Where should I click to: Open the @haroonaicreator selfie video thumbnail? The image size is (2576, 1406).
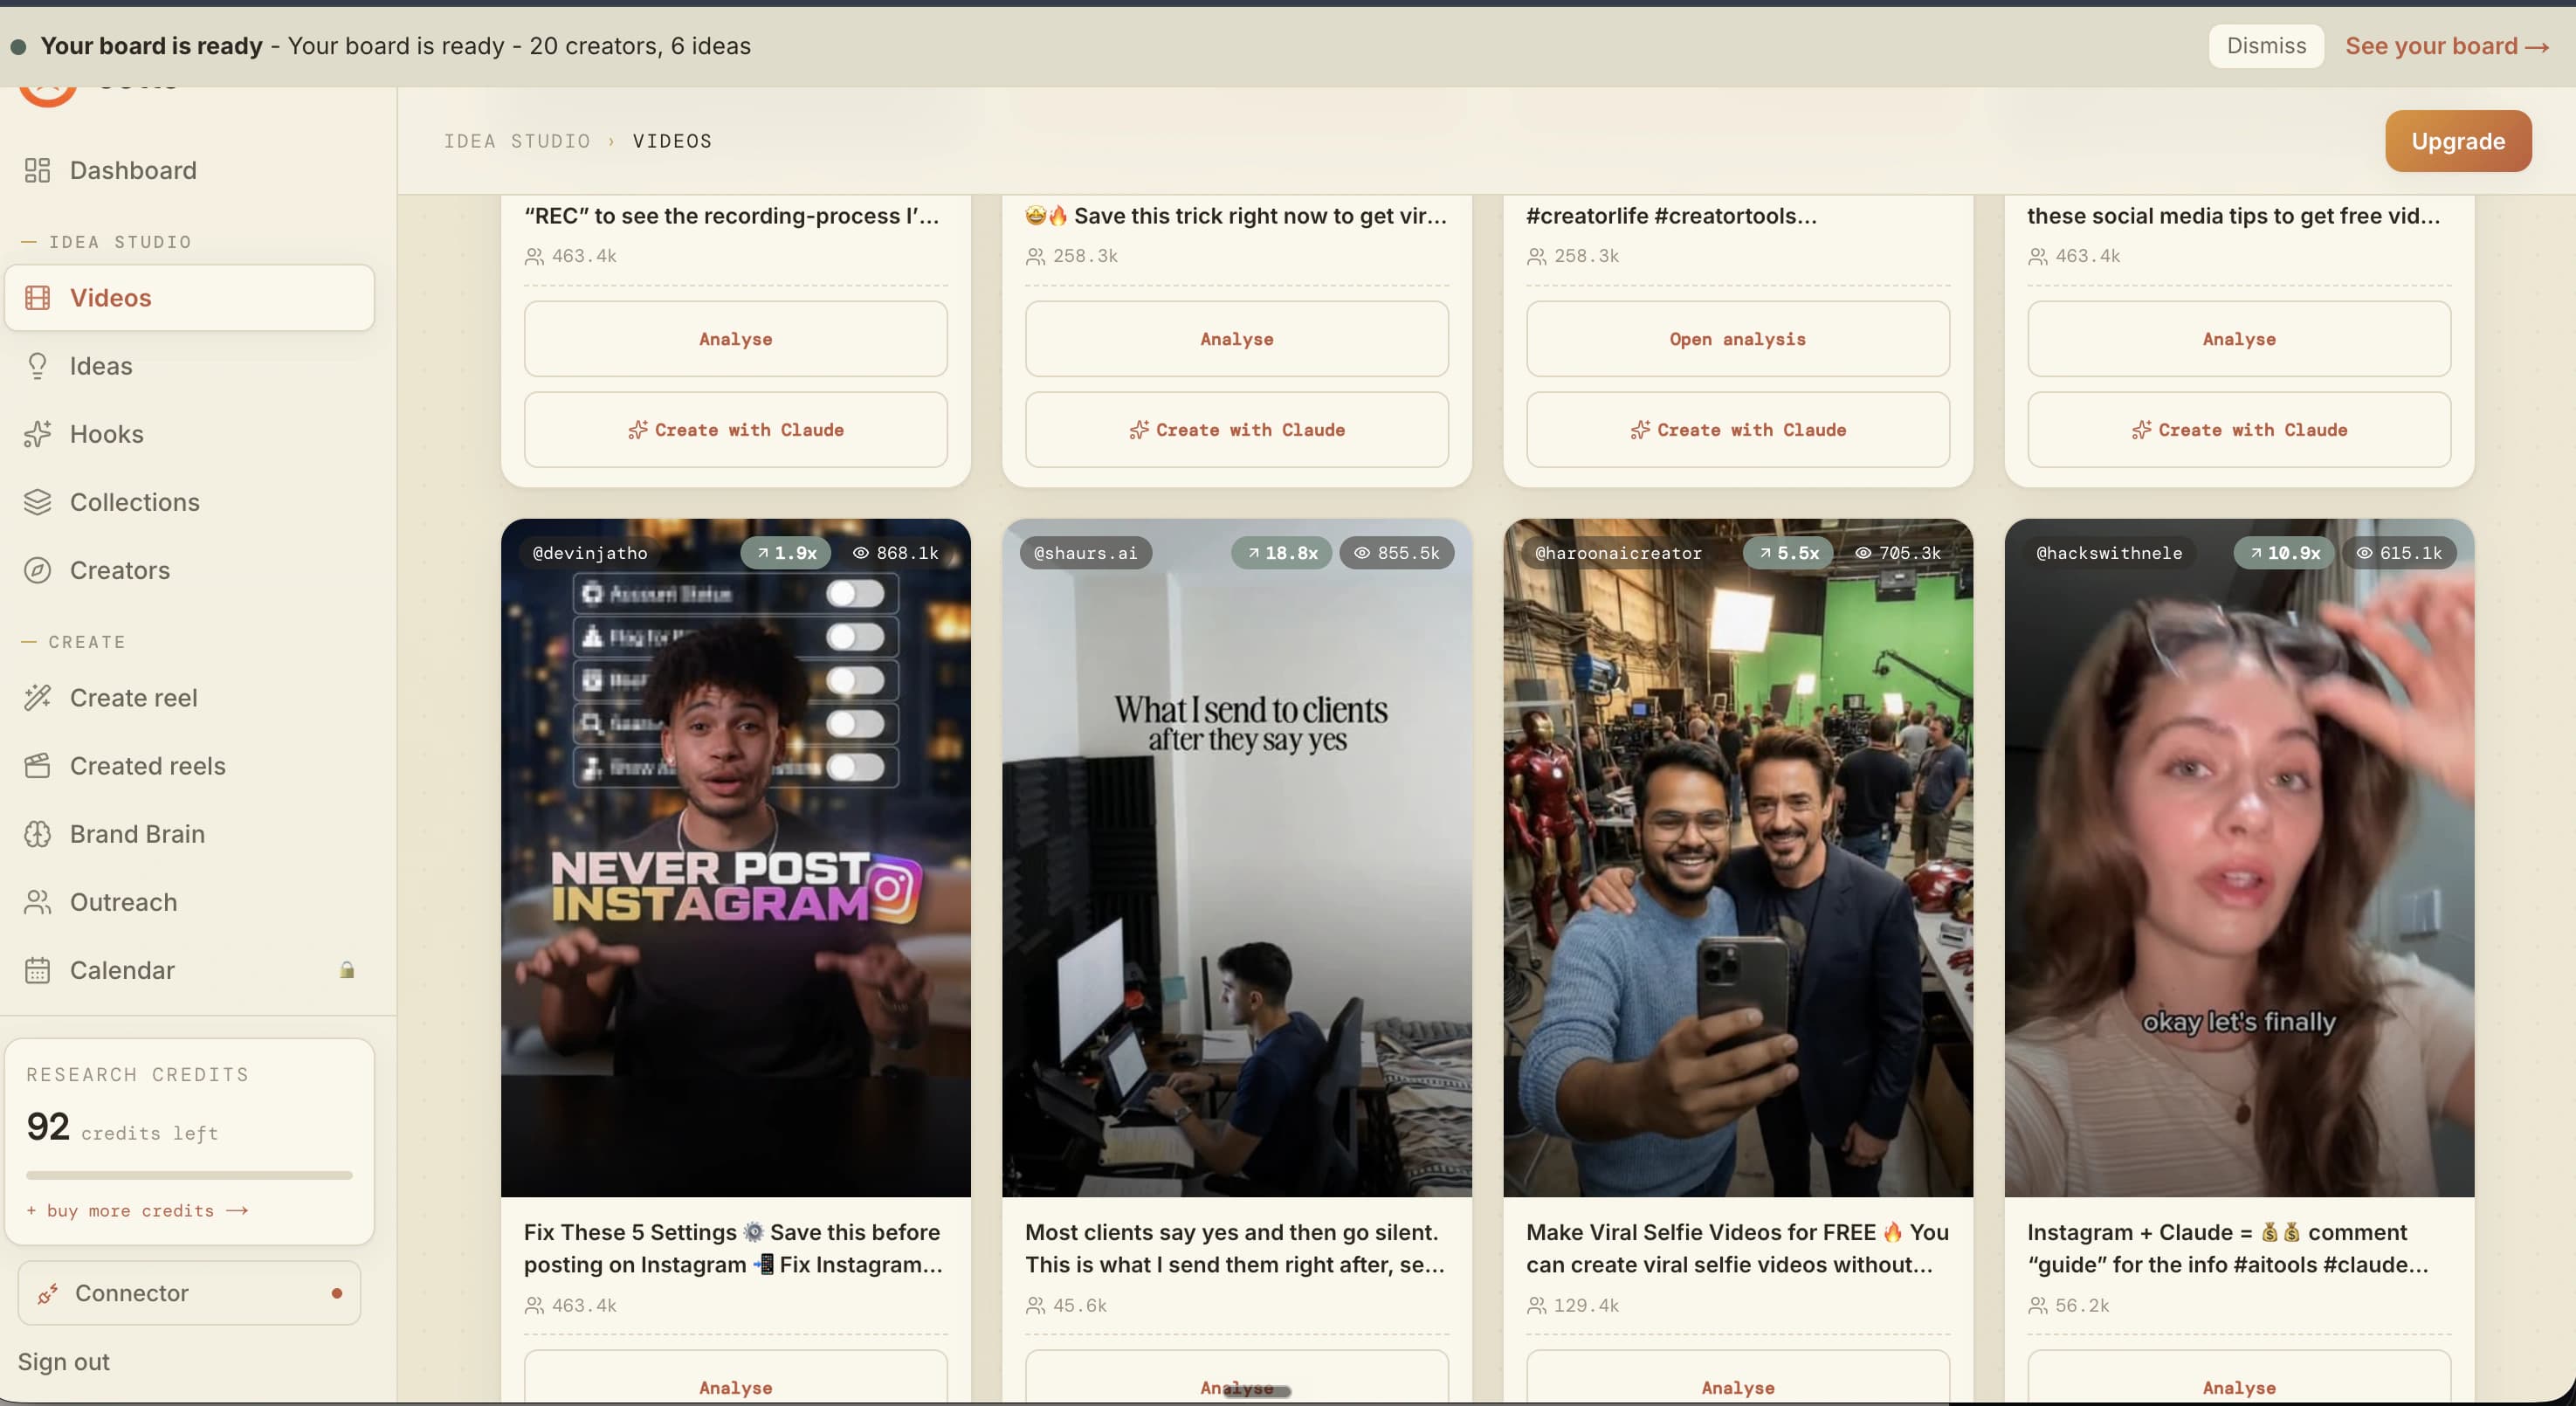(1738, 858)
